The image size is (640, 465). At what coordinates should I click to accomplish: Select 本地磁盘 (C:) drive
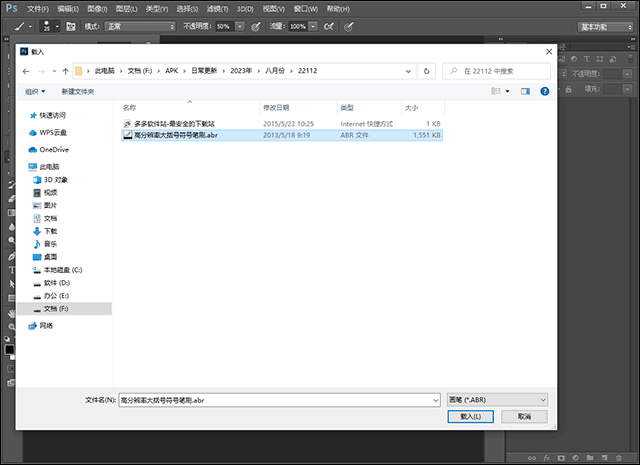coord(63,270)
